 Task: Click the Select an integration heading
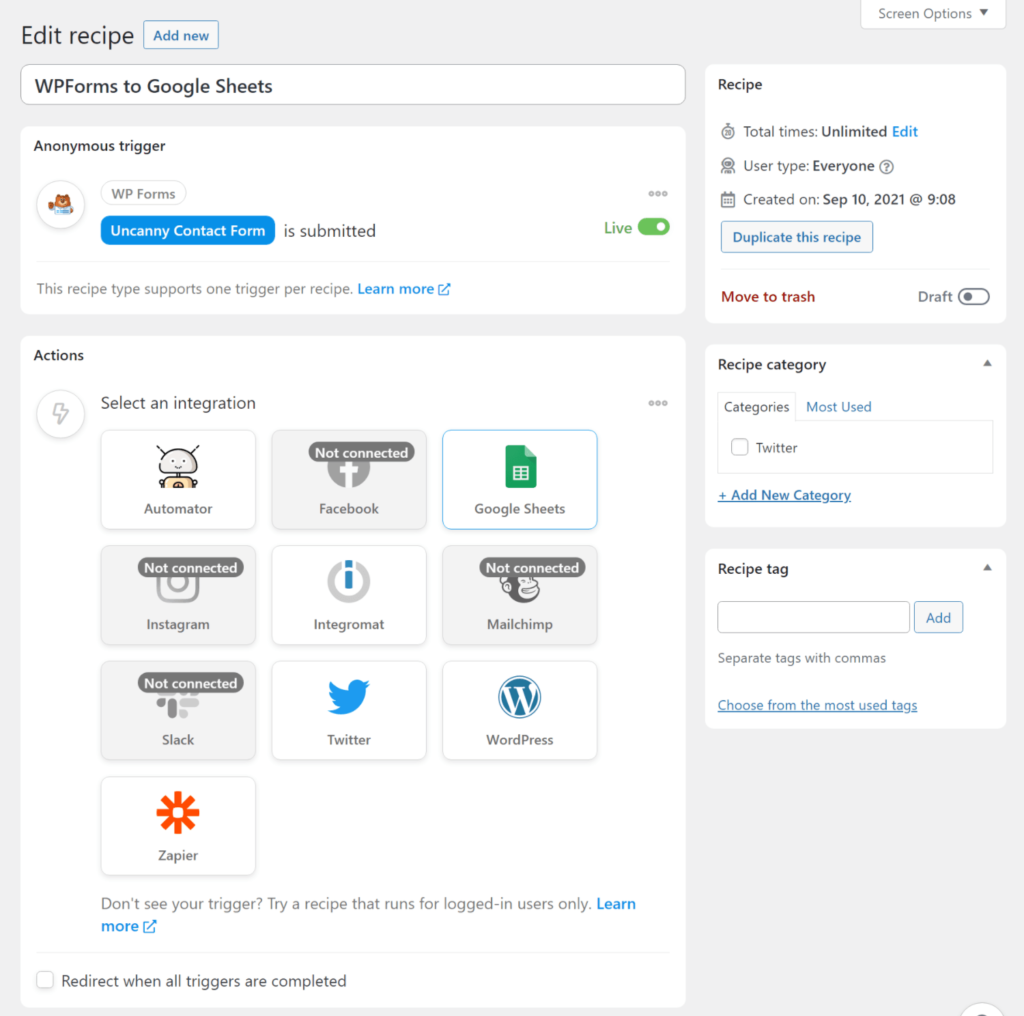[x=178, y=404]
